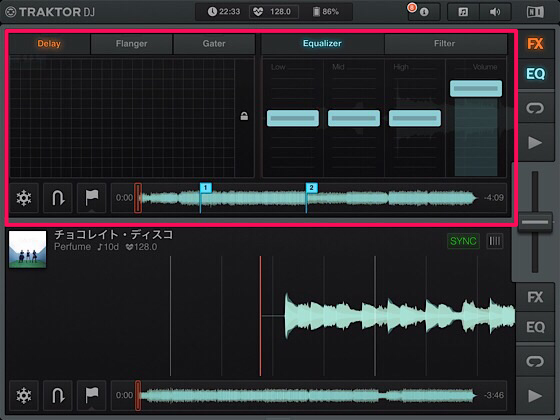The height and width of the screenshot is (420, 560).
Task: Open the notifications info icon in header
Action: (x=424, y=12)
